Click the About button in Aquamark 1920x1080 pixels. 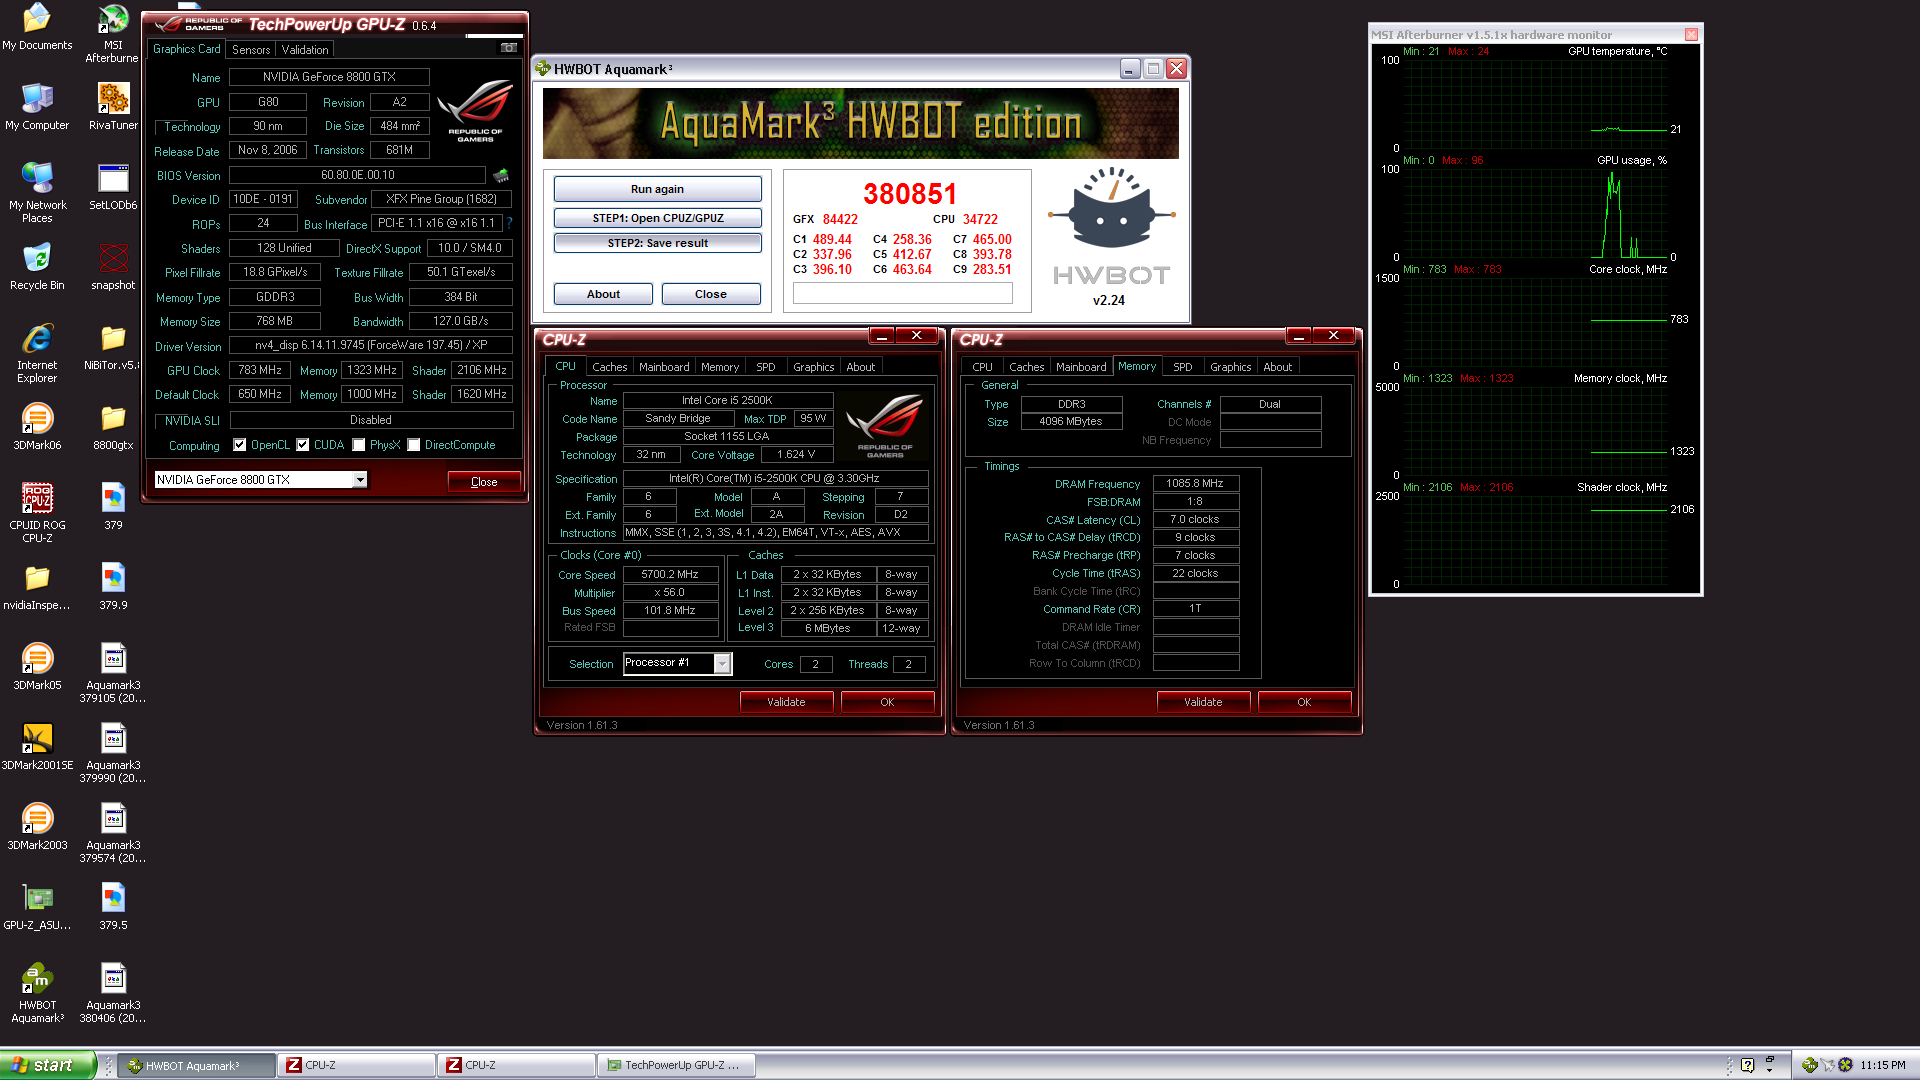coord(603,294)
